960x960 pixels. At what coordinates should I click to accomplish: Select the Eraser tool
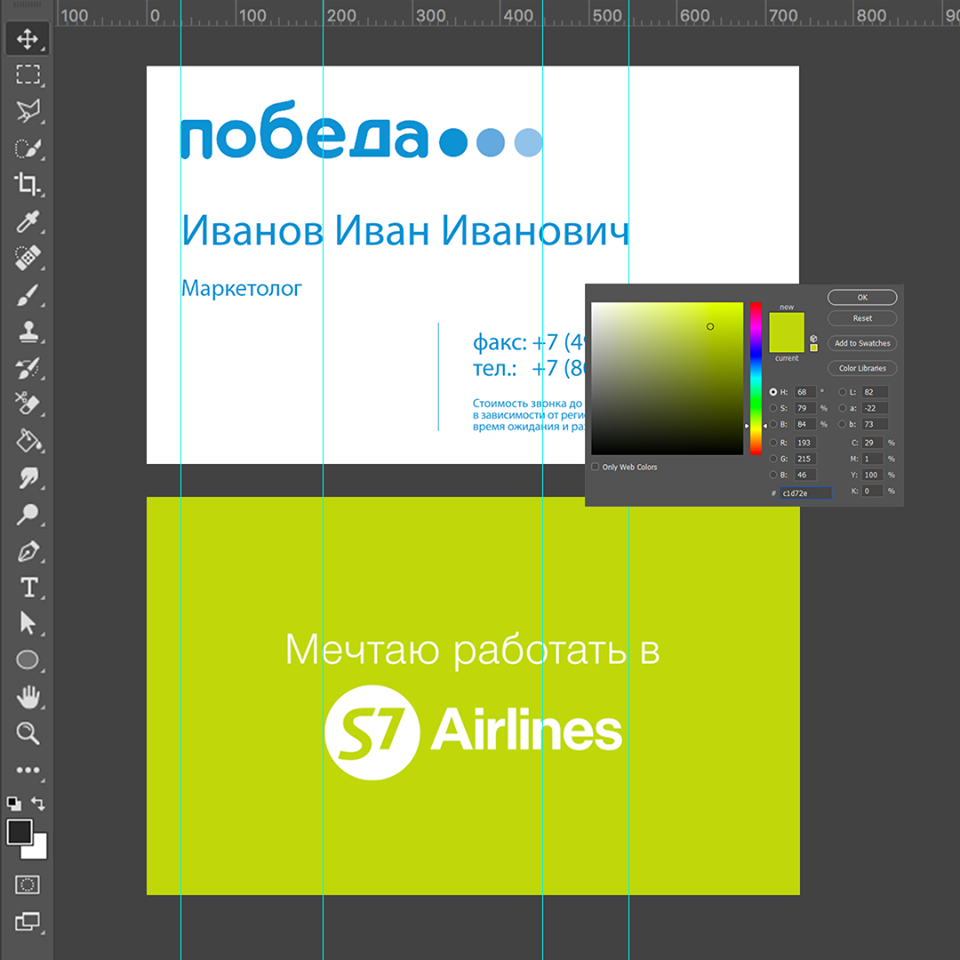click(27, 404)
